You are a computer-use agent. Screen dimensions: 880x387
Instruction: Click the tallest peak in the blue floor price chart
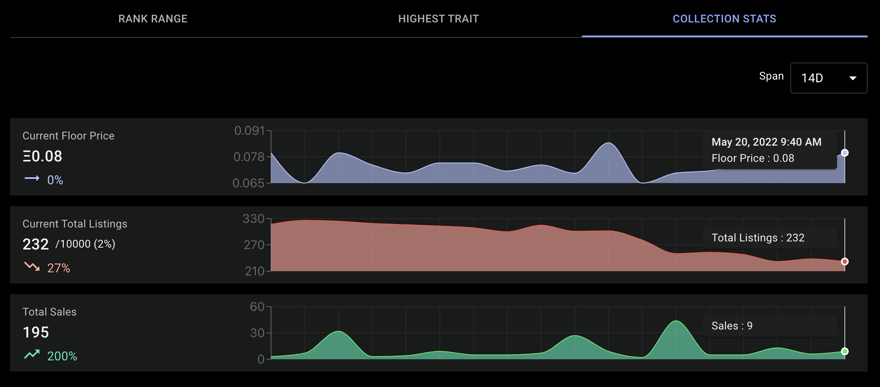pos(609,144)
